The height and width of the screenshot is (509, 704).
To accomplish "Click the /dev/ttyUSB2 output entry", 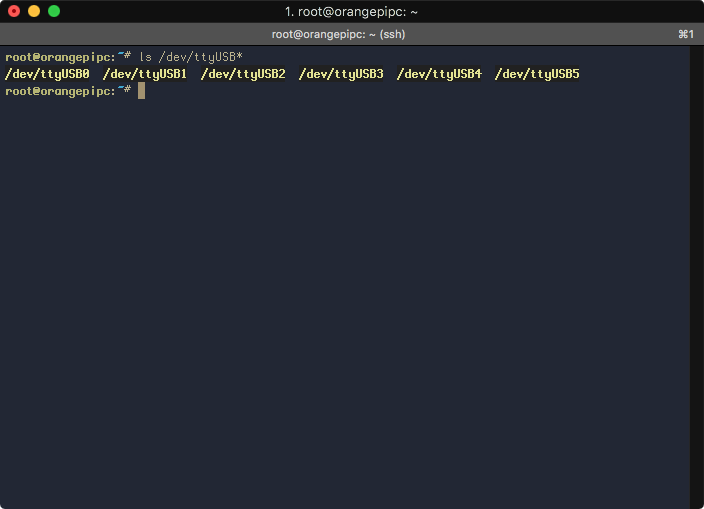I will tap(243, 74).
